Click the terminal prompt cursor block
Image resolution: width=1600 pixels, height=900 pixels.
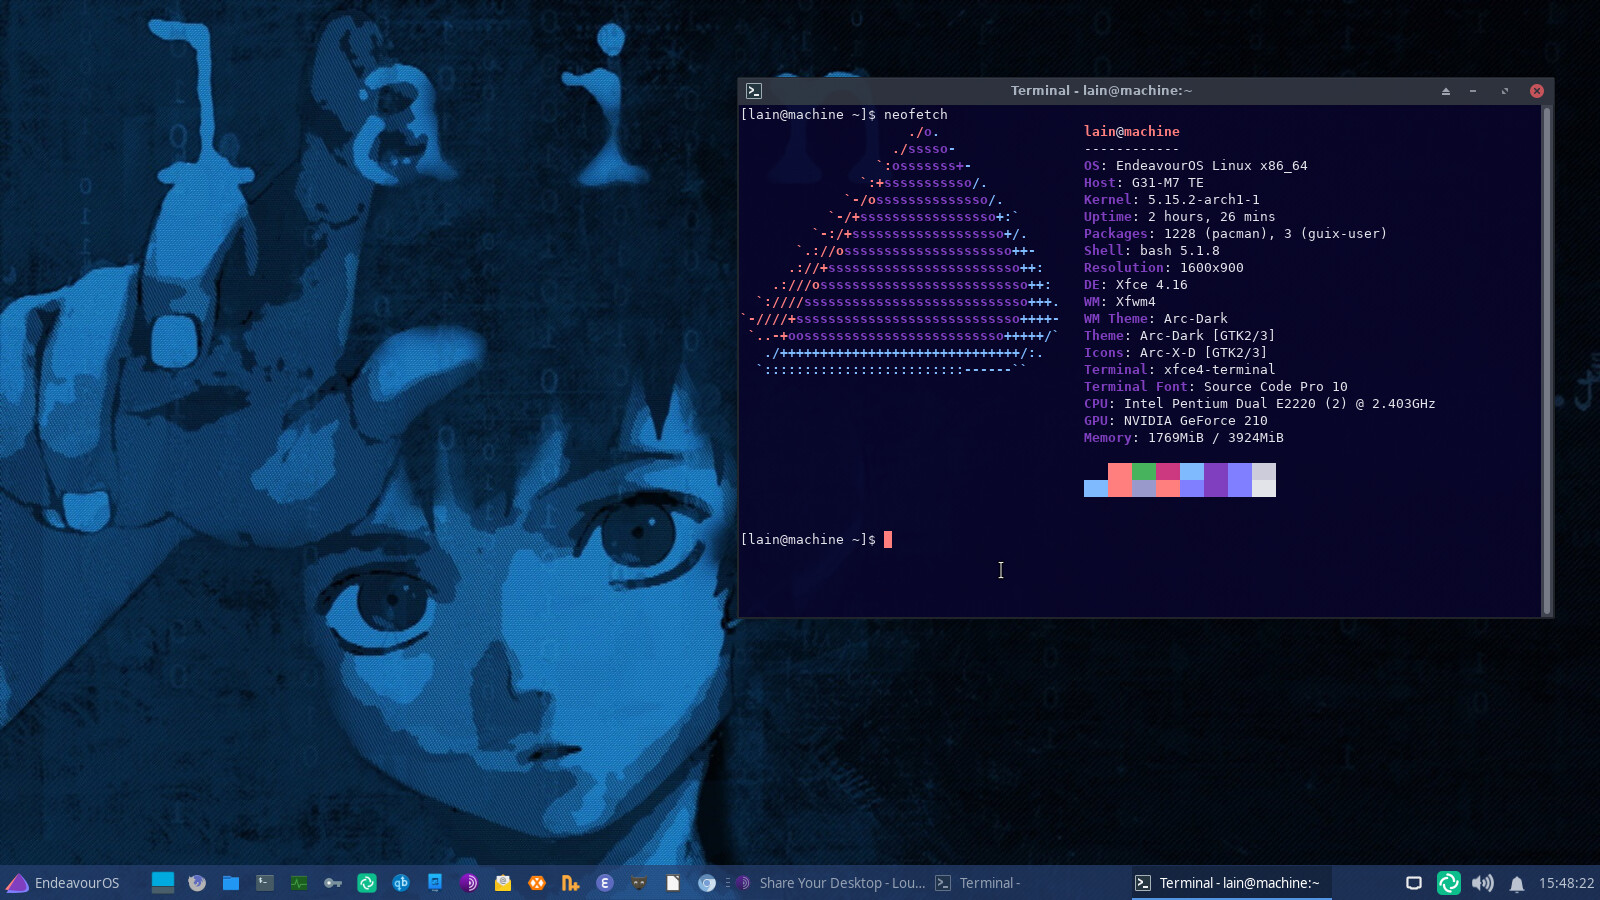(888, 540)
